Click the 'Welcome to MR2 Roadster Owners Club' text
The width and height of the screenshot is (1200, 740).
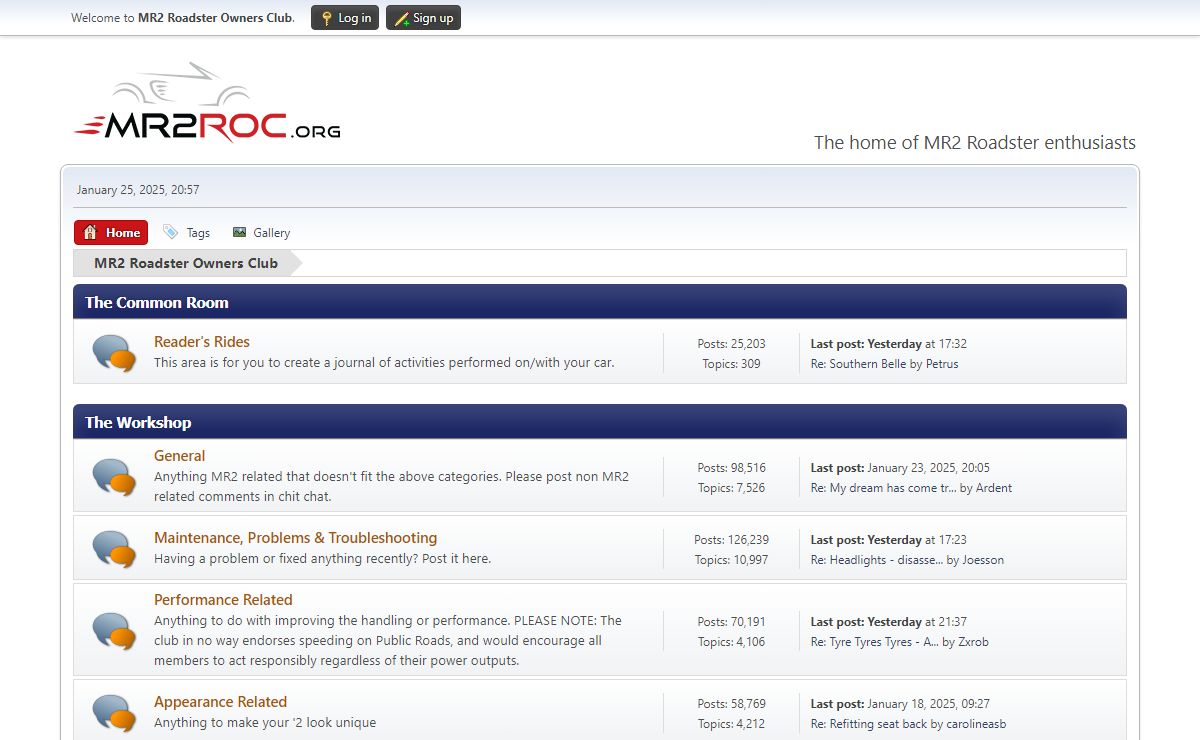click(183, 18)
